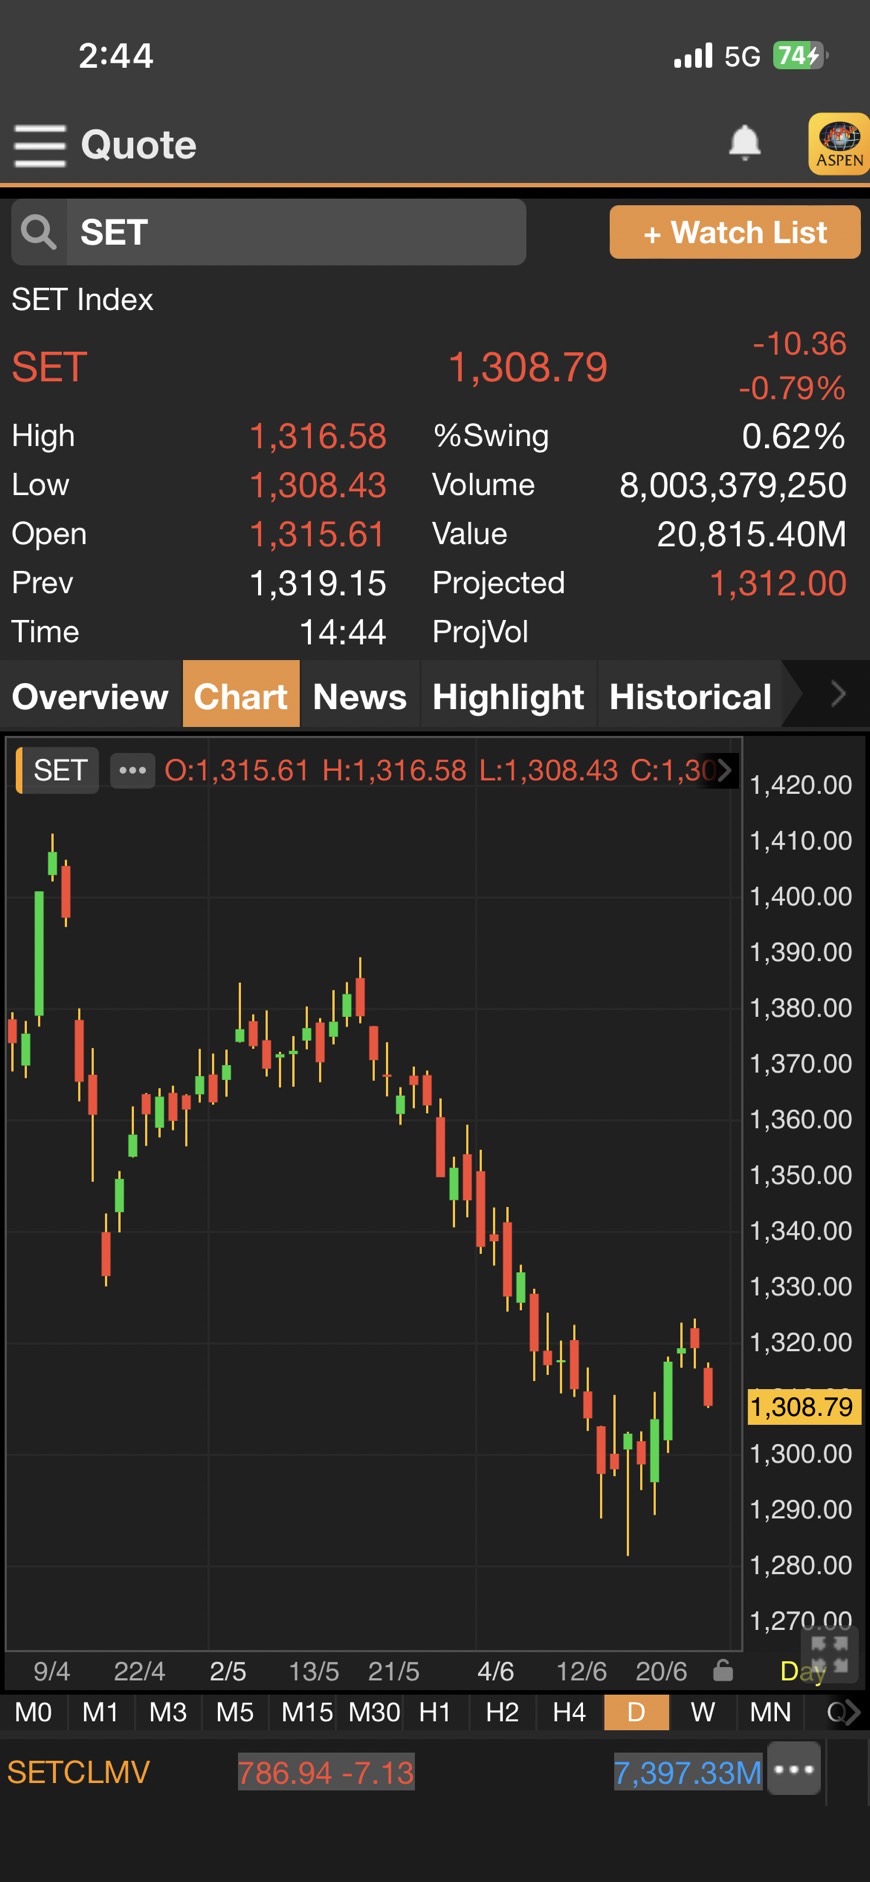Select M15 timeframe
870x1882 pixels.
click(x=307, y=1712)
